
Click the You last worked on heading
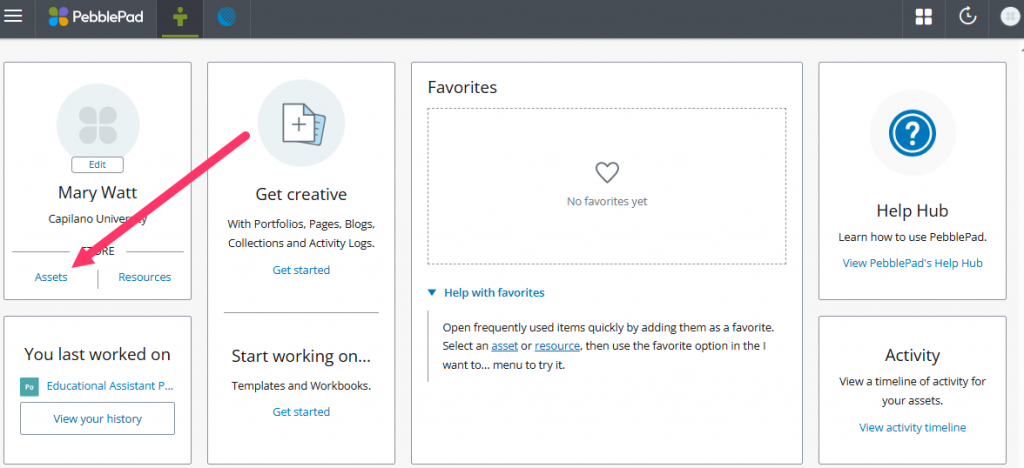point(97,354)
